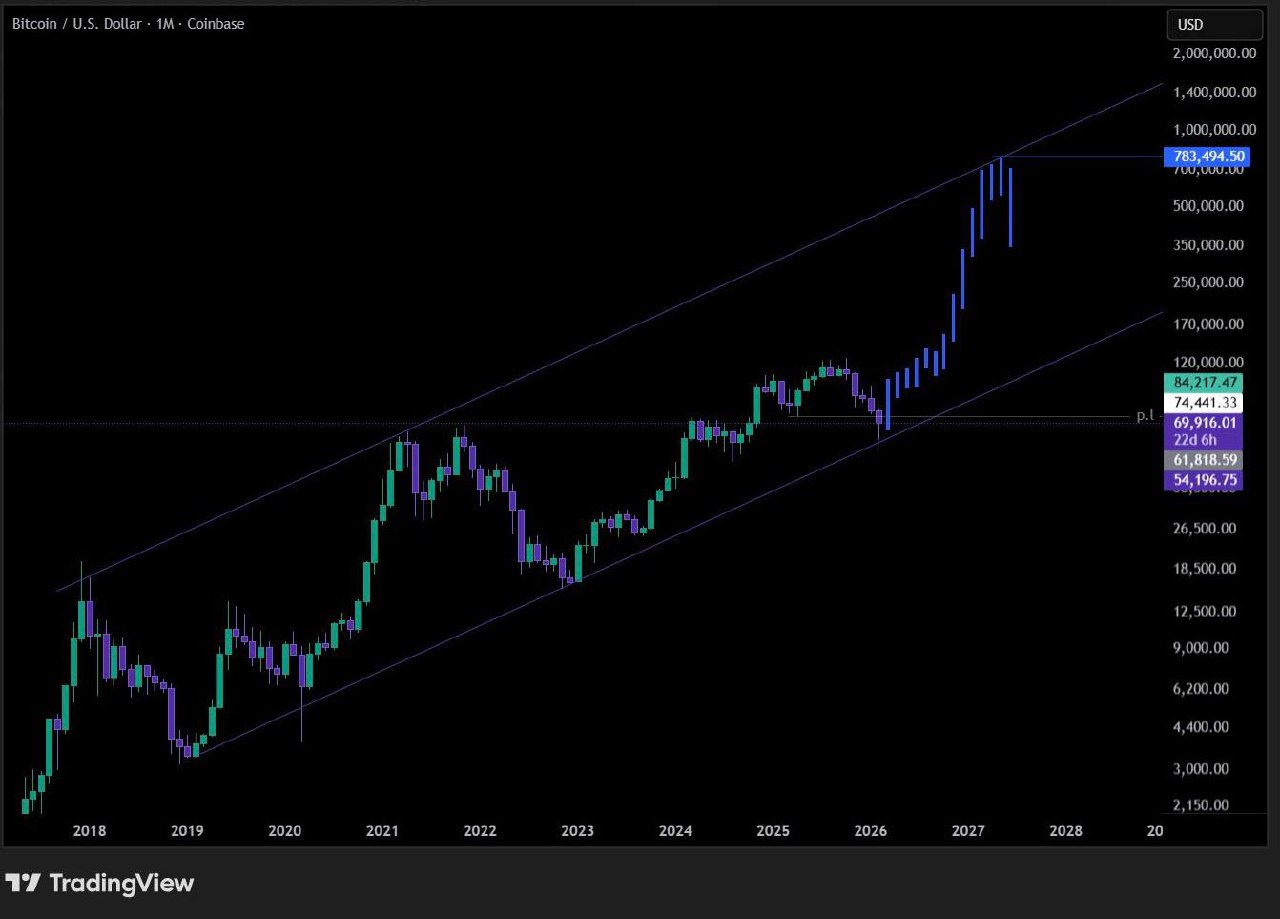
Task: Select the blue 783,494.50 price label
Action: click(x=1206, y=156)
